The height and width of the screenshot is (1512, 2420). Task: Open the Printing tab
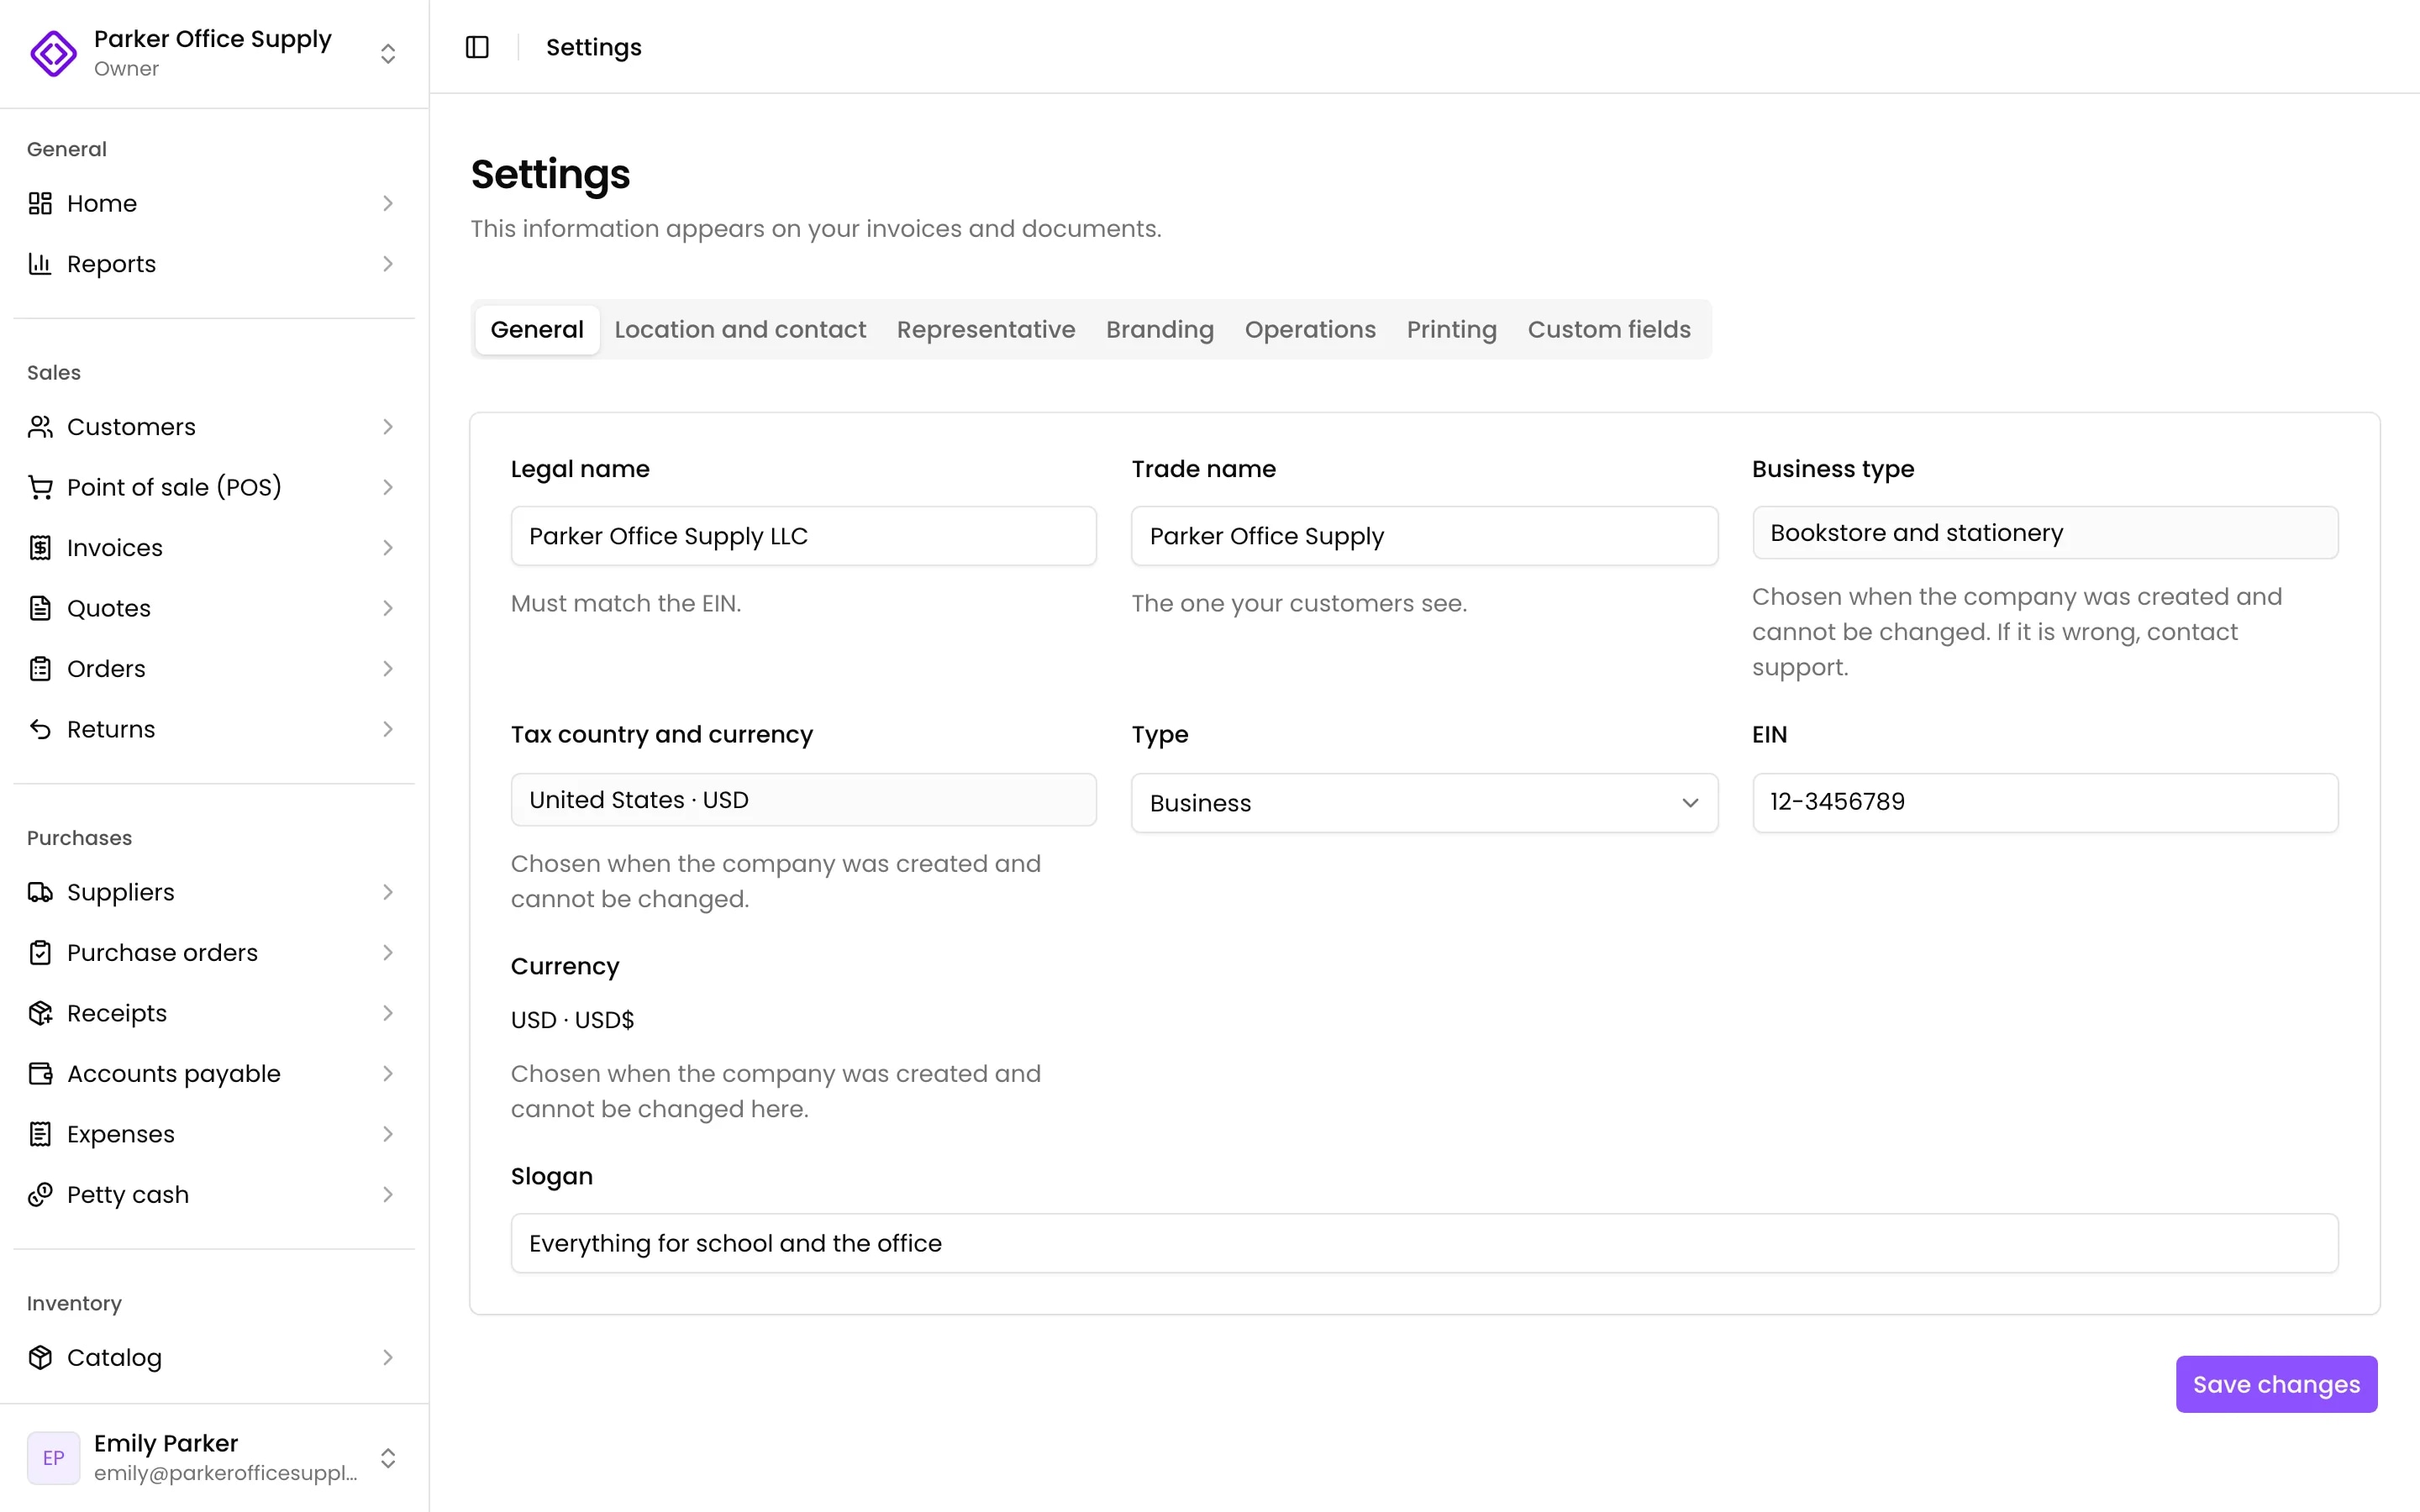[x=1451, y=329]
